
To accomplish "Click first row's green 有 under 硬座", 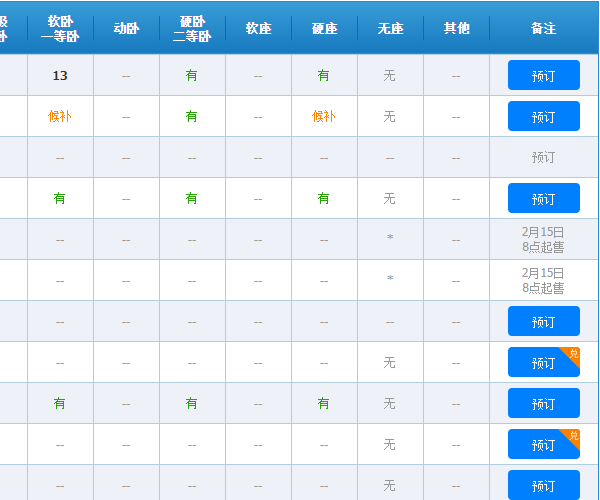I will coord(323,76).
